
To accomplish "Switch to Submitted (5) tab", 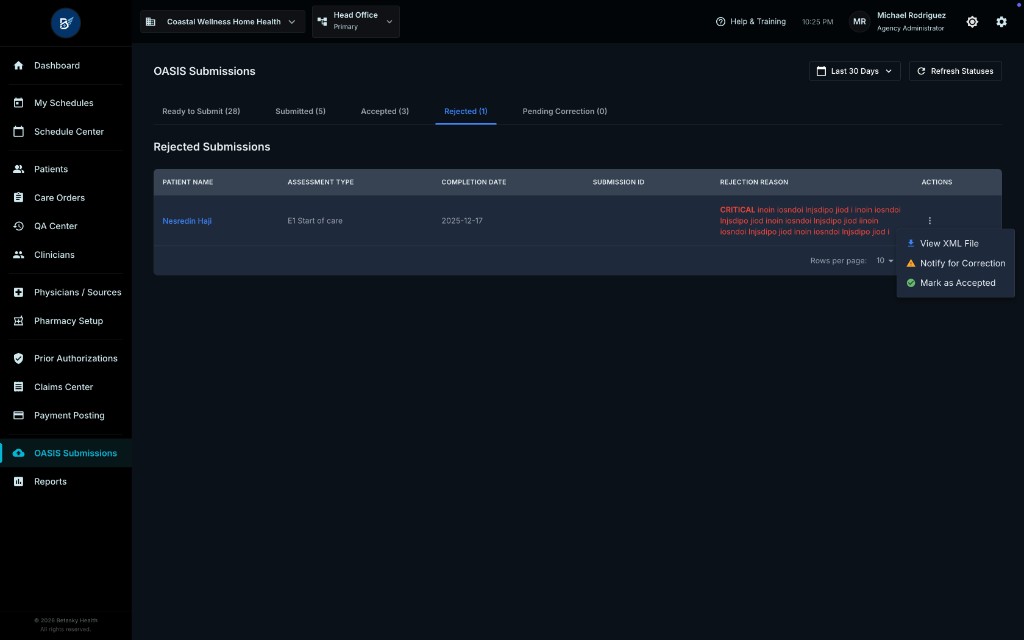I will click(300, 111).
